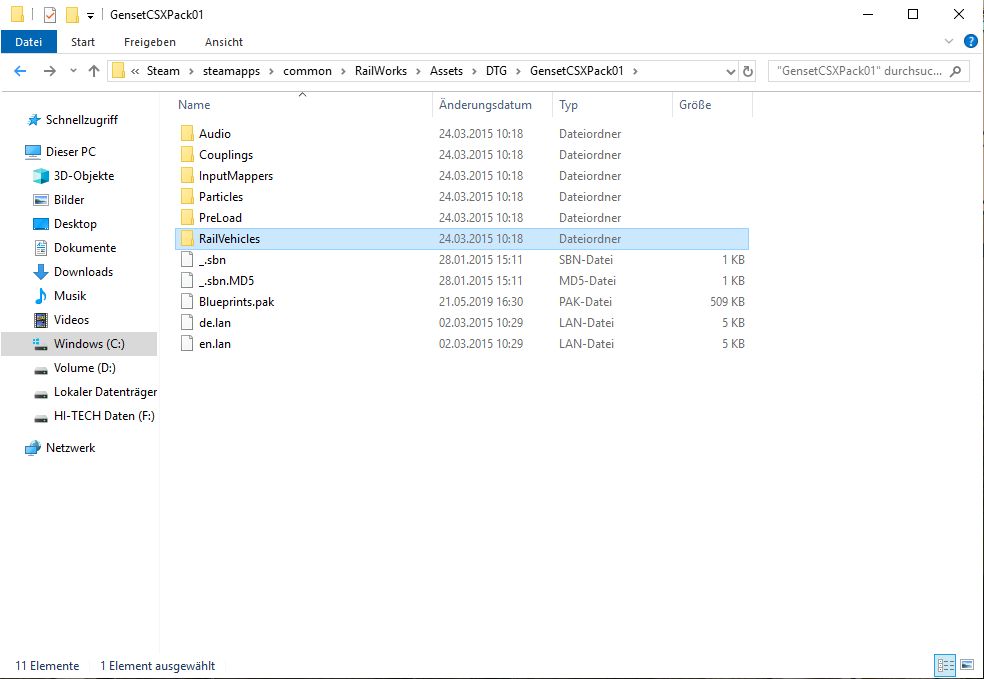The height and width of the screenshot is (679, 984).
Task: Open Dieser PC in the navigation pane
Action: tap(70, 152)
